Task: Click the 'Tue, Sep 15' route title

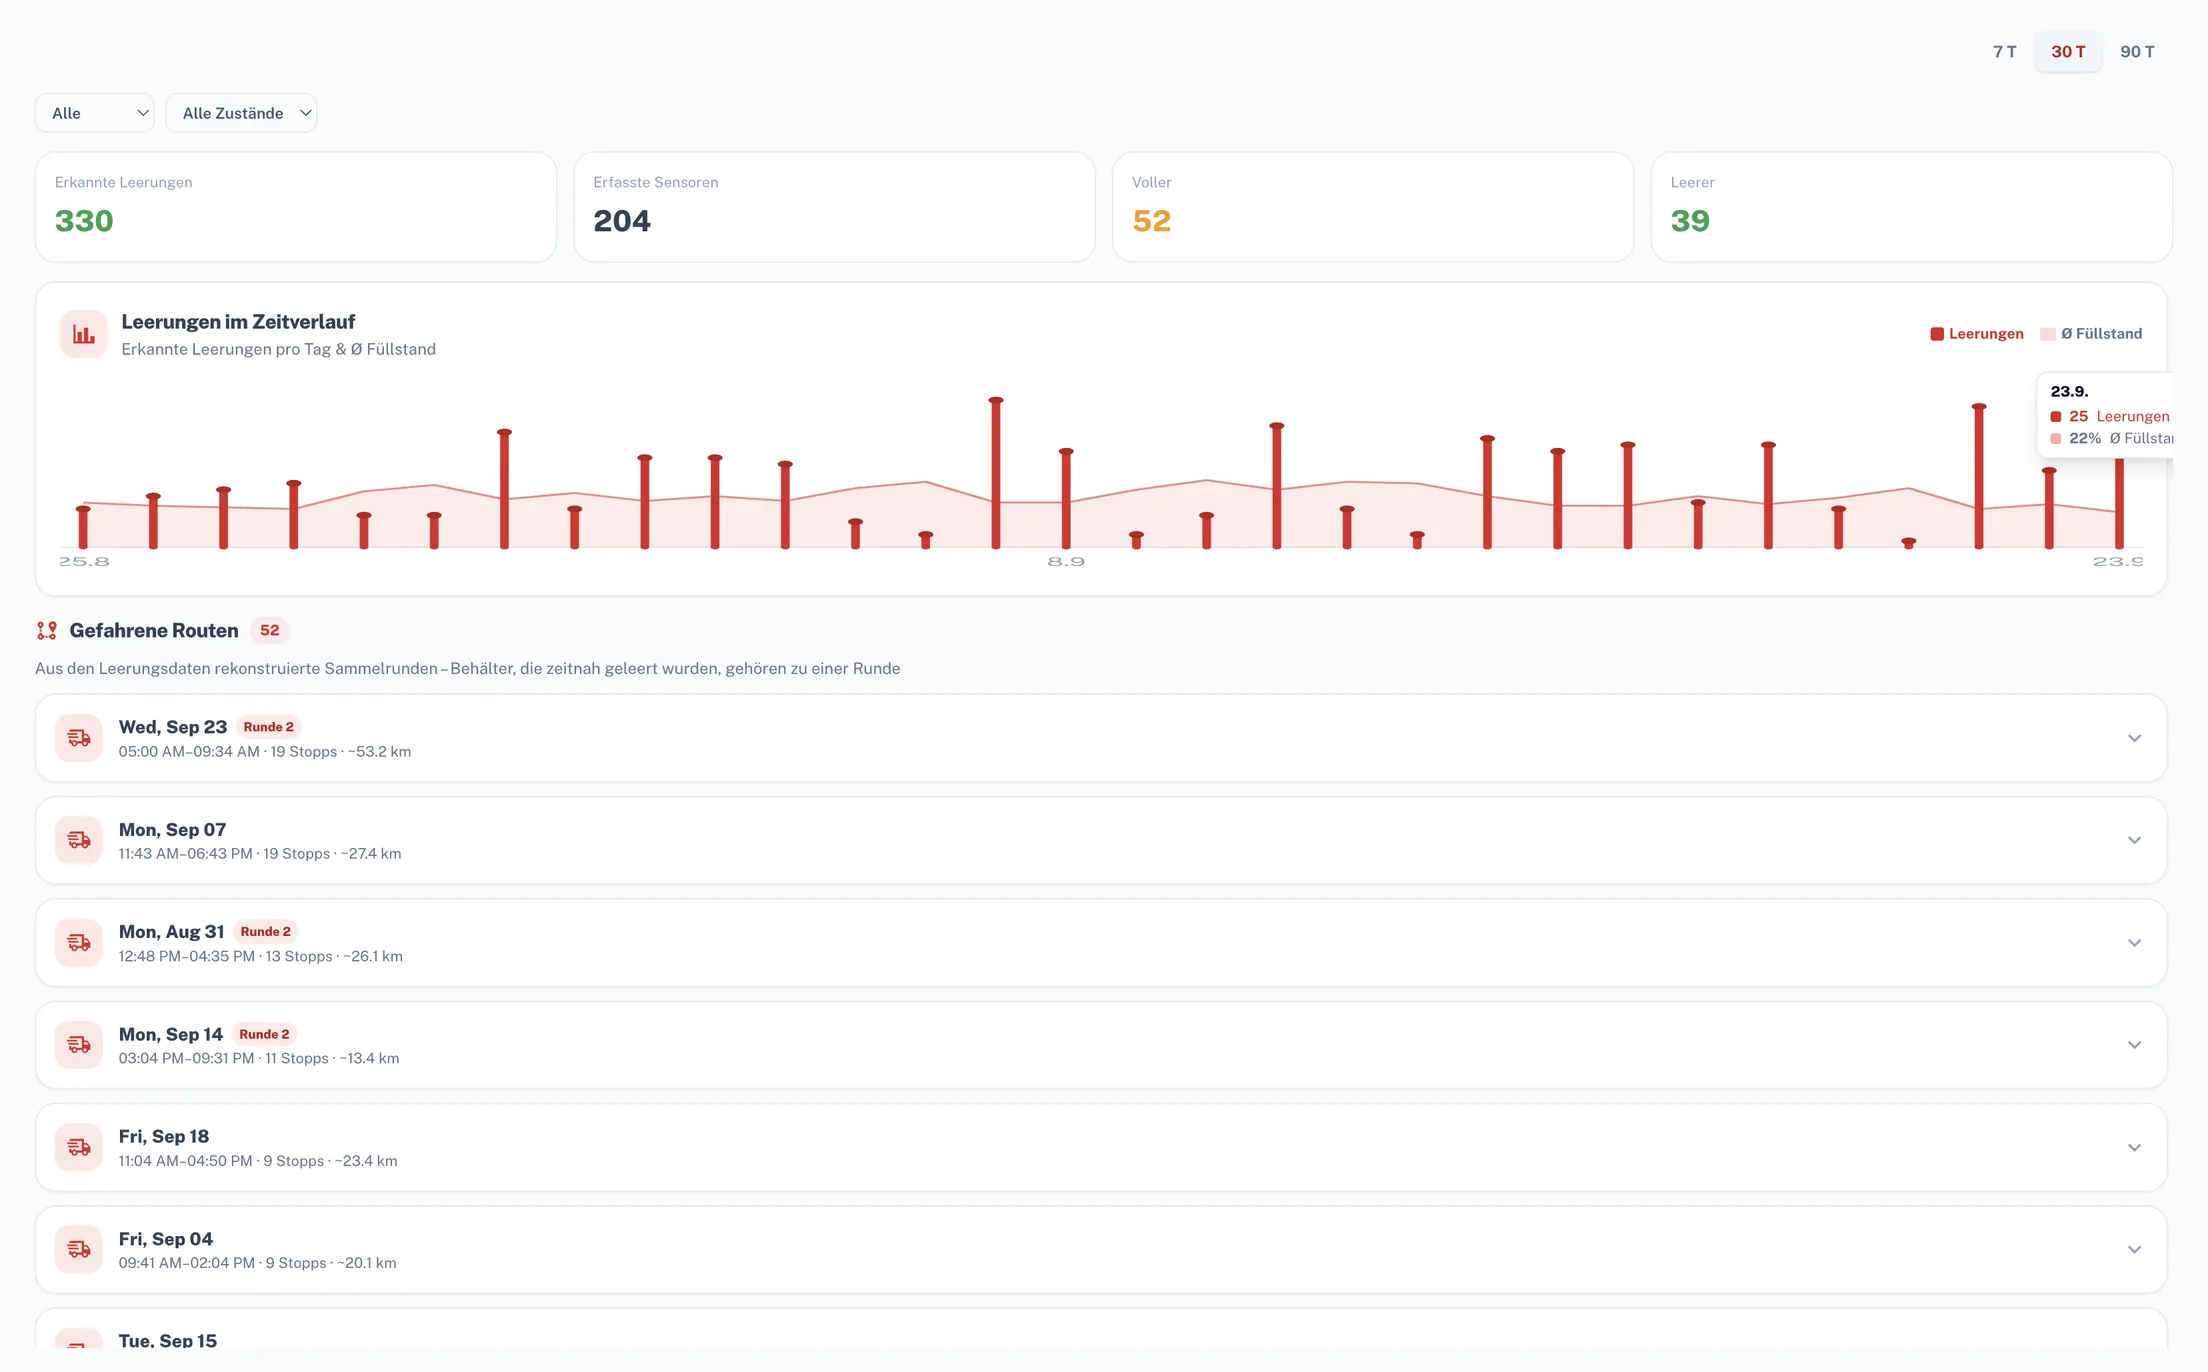Action: [x=168, y=1340]
